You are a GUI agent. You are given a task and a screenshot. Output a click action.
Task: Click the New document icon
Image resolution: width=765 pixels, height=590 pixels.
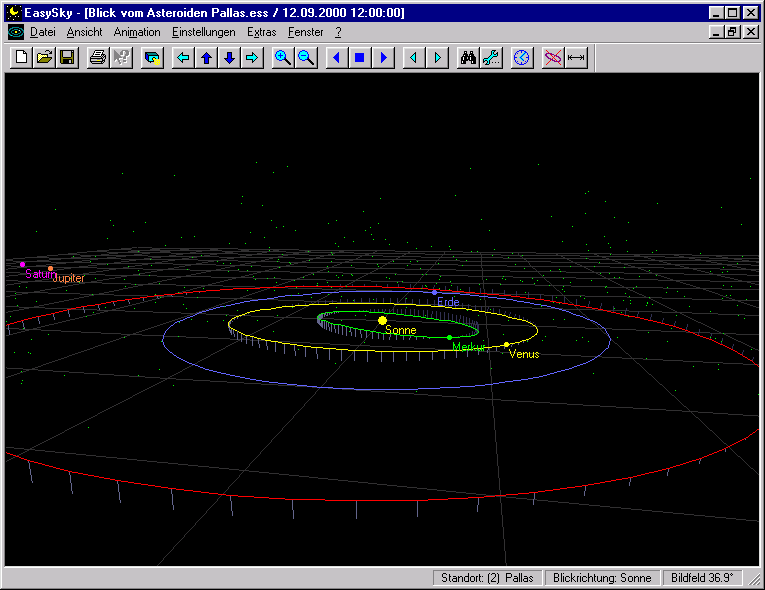coord(21,58)
